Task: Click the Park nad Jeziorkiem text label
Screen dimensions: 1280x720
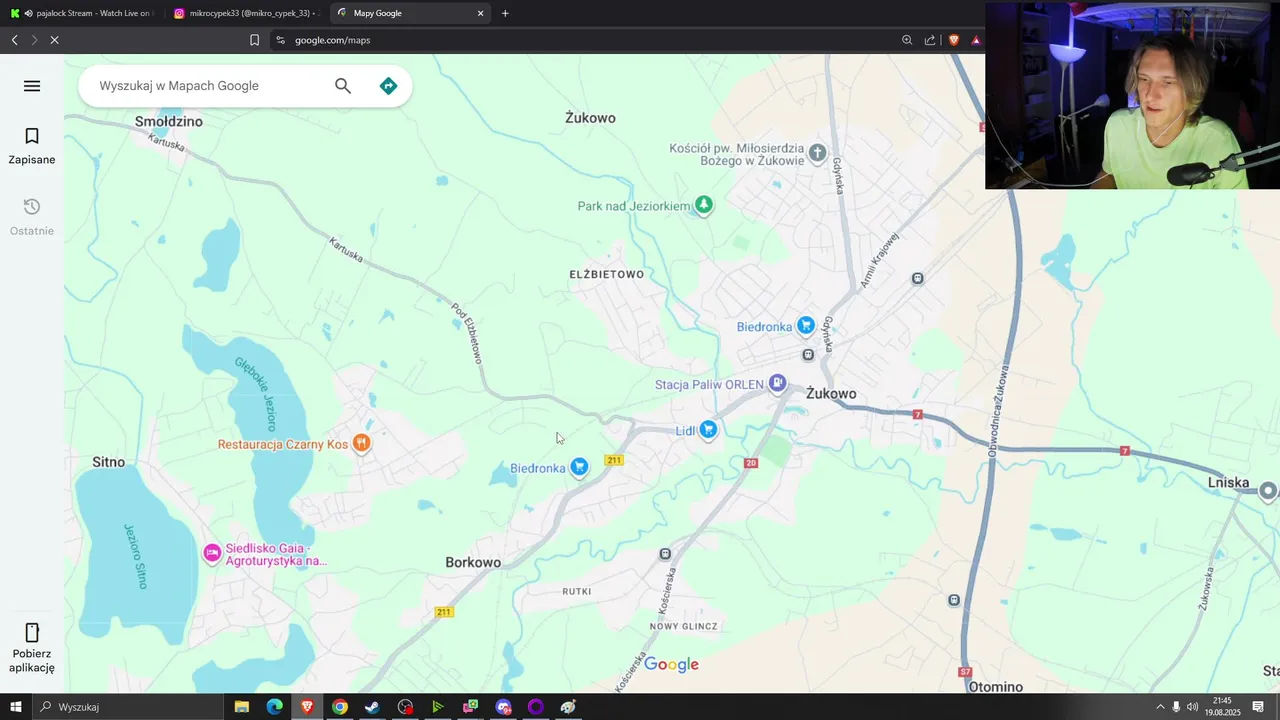Action: 634,206
